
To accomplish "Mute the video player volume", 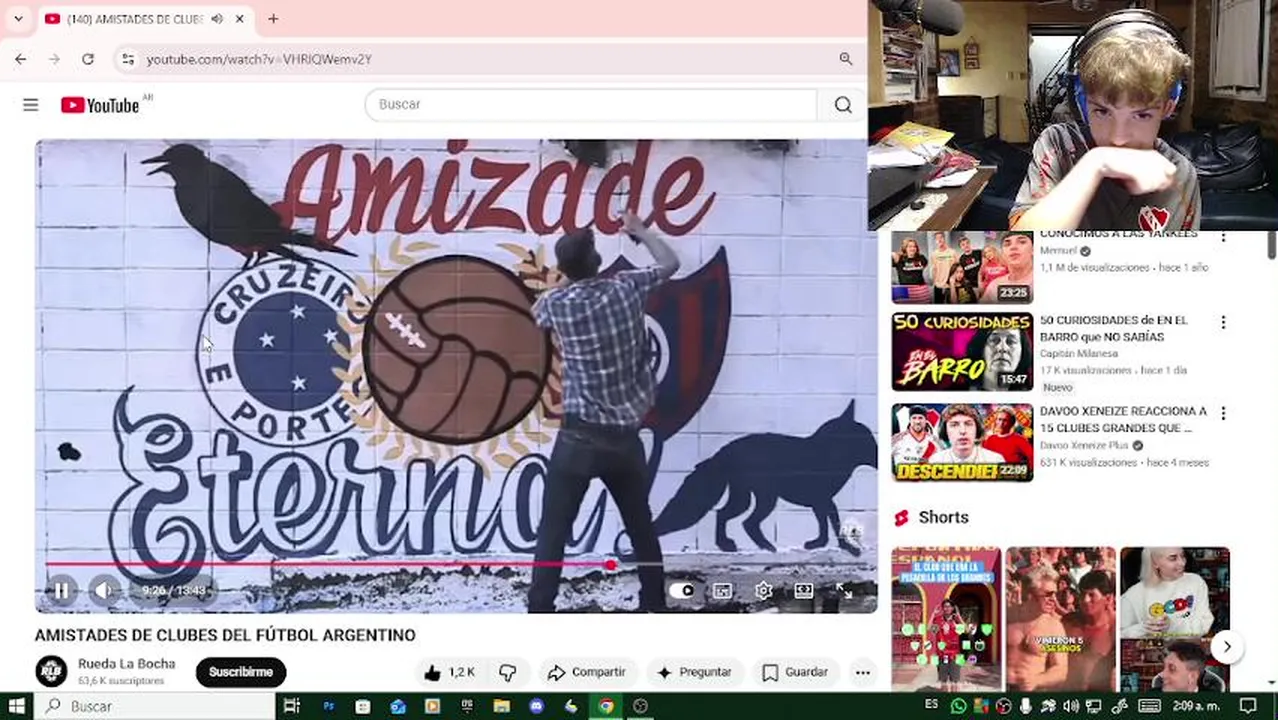I will click(x=103, y=591).
